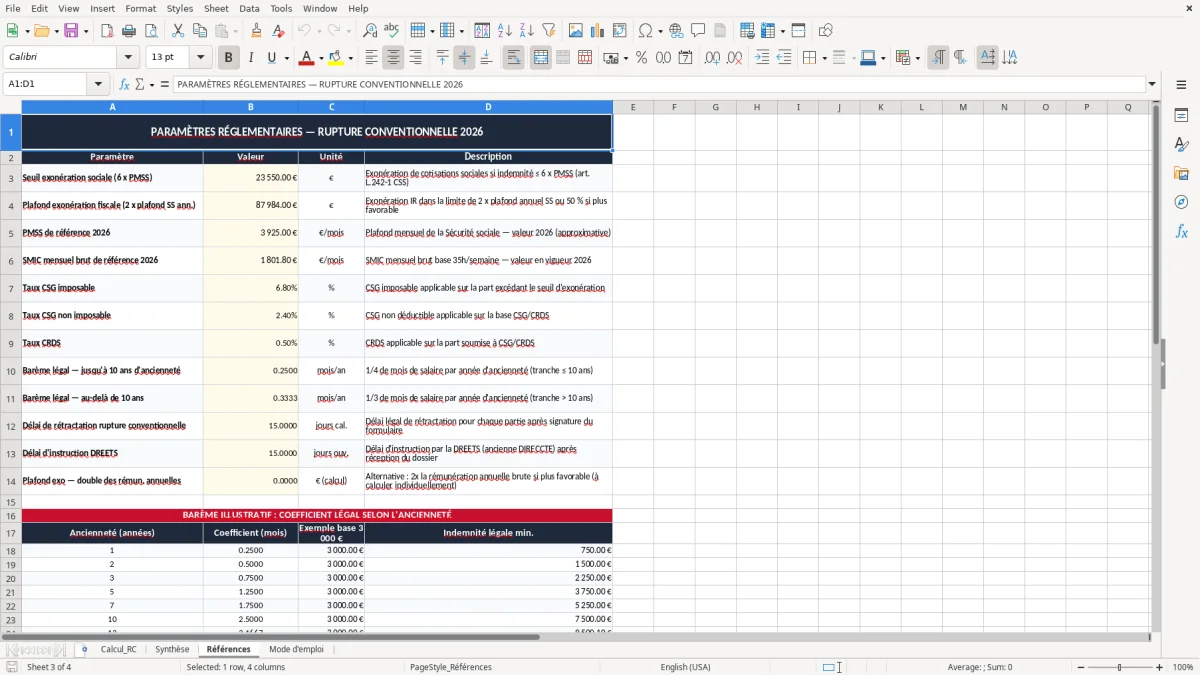This screenshot has height=675, width=1200.
Task: Open the sidebar Properties panel
Action: [1181, 116]
